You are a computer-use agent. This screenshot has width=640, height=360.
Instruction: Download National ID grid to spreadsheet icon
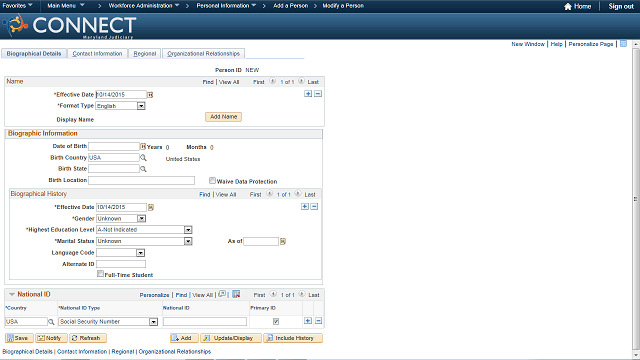tap(236, 294)
